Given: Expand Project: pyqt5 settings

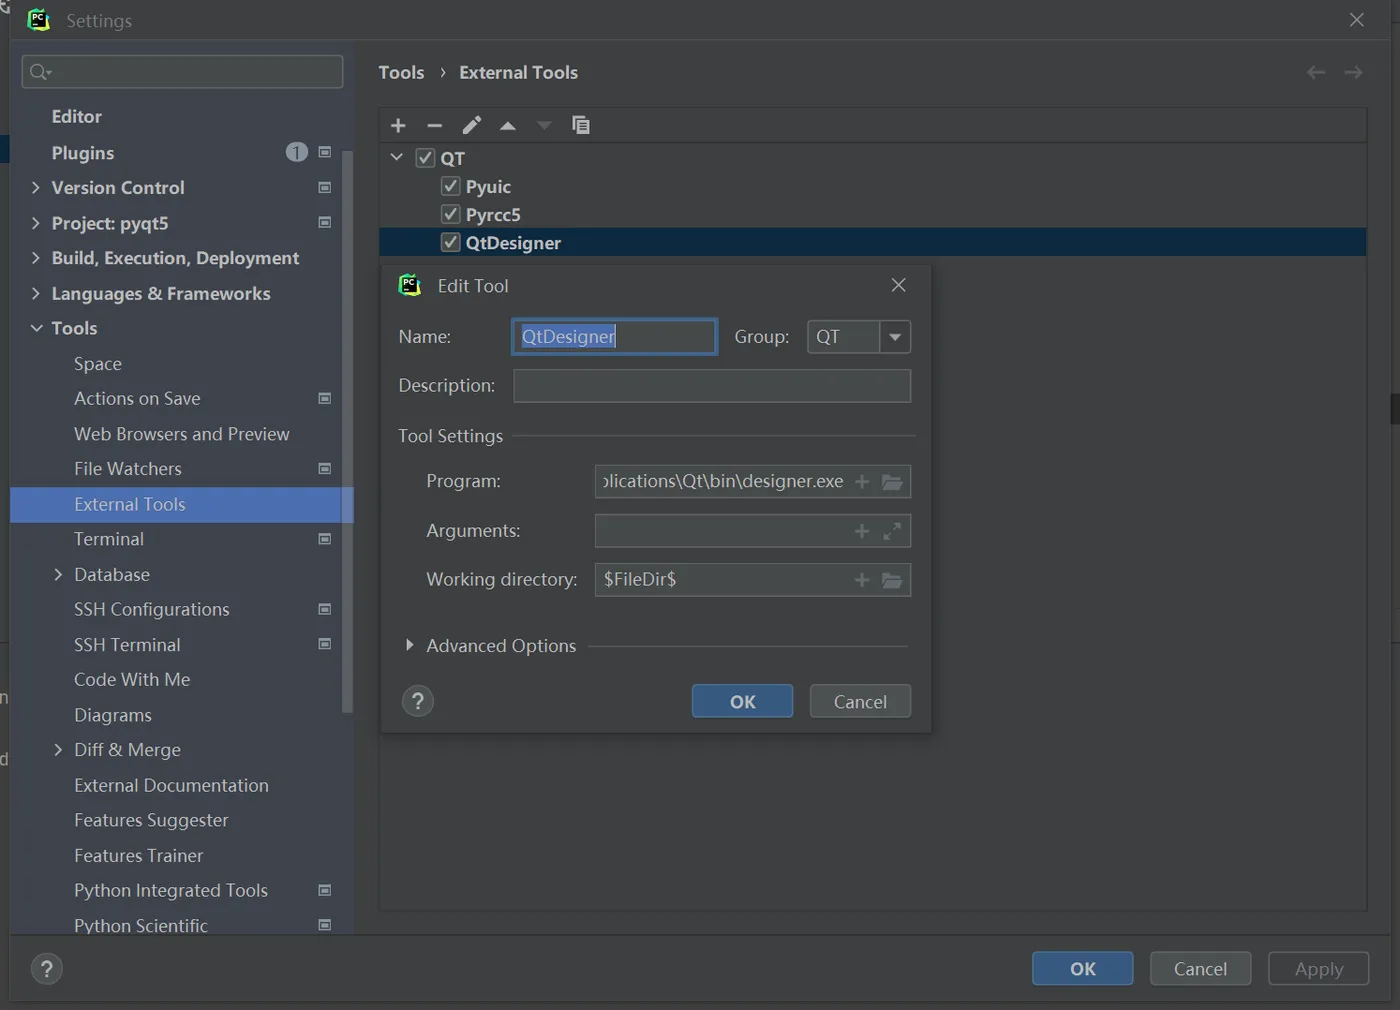Looking at the screenshot, I should [36, 222].
